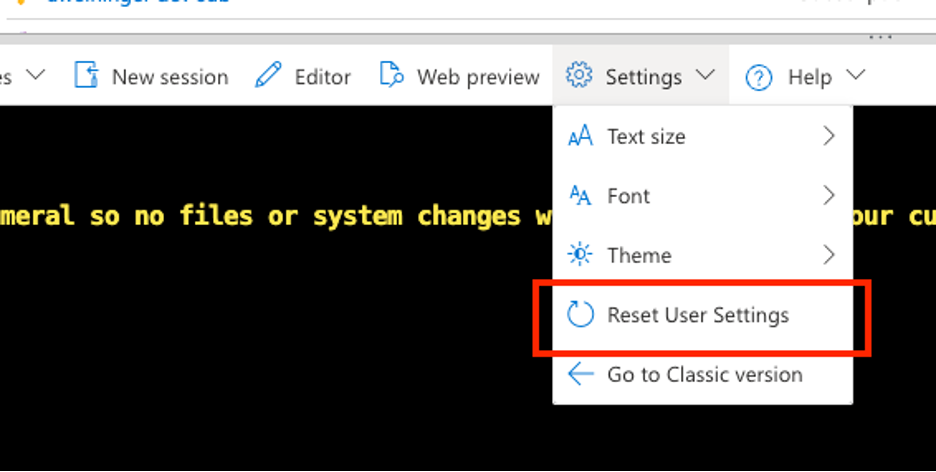Expand the Help dropdown chevron
Viewport: 936px width, 472px height.
point(855,76)
